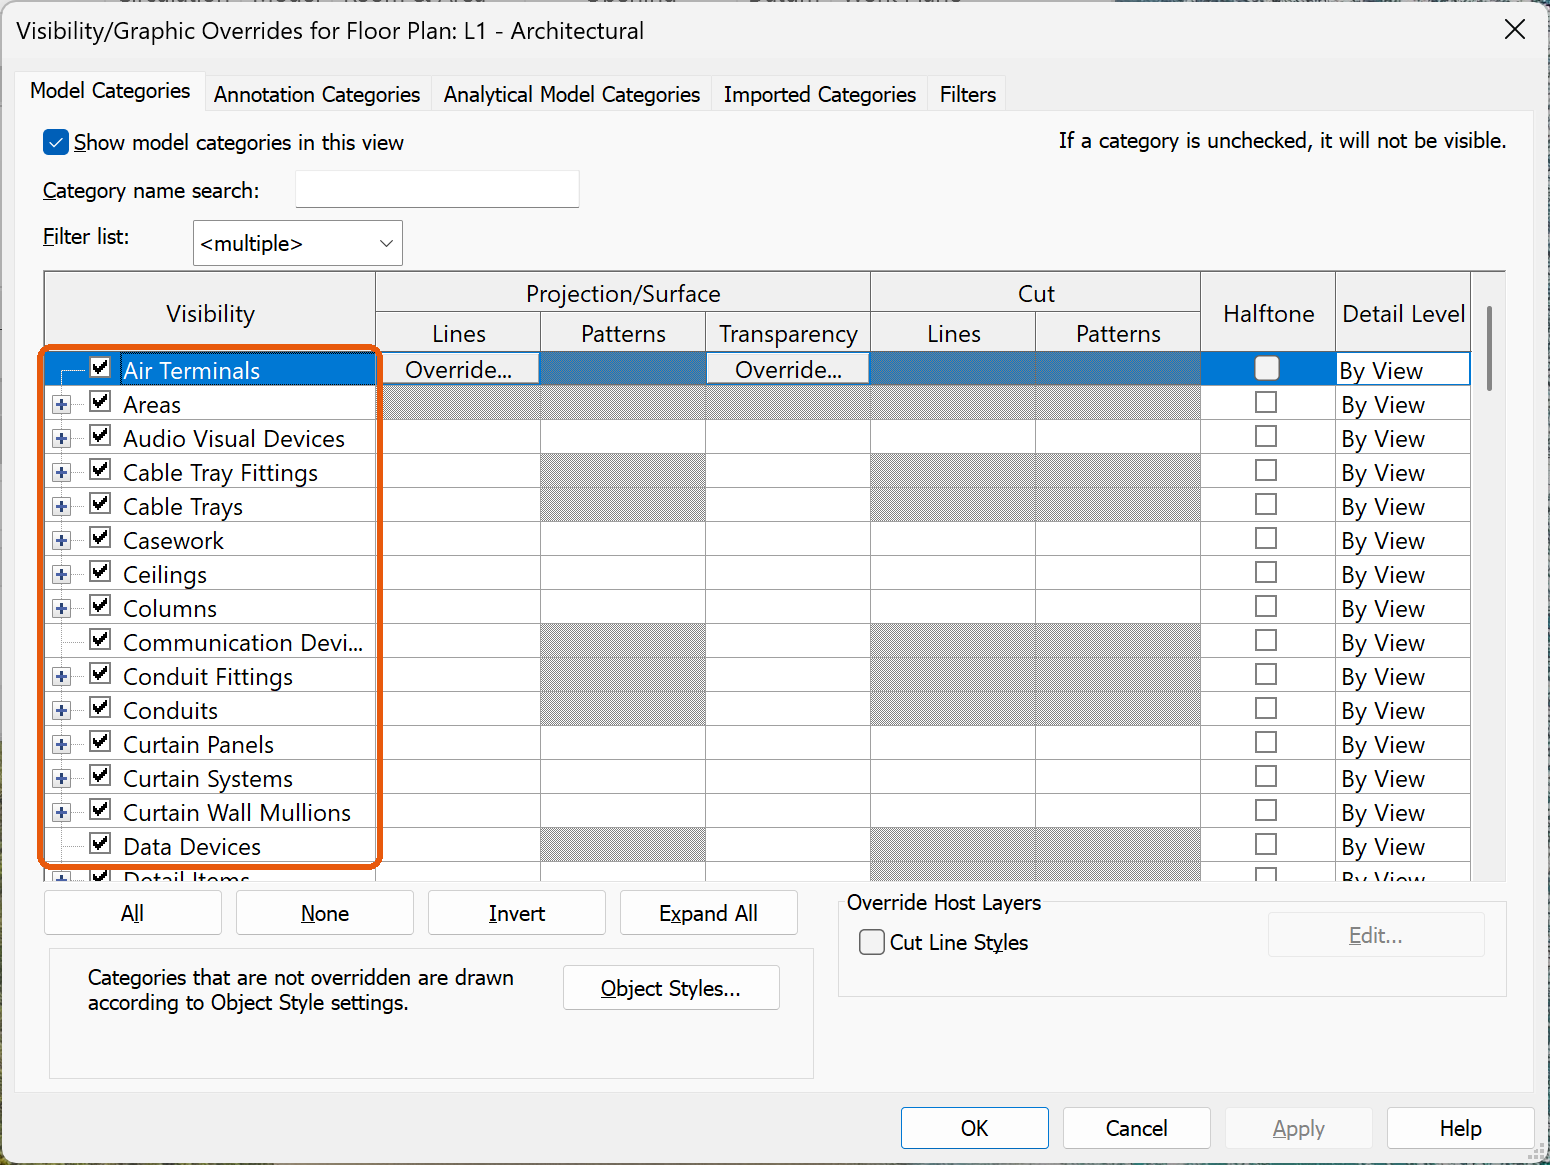The width and height of the screenshot is (1550, 1165).
Task: Open the Imported Categories tab
Action: click(x=820, y=94)
